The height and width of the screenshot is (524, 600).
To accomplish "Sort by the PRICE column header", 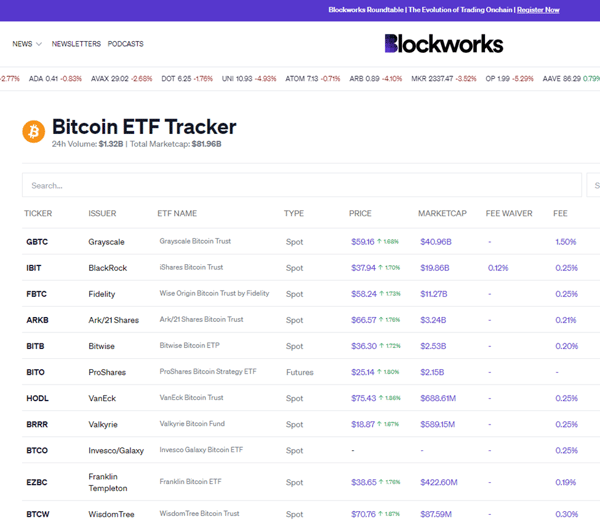I will tap(360, 213).
